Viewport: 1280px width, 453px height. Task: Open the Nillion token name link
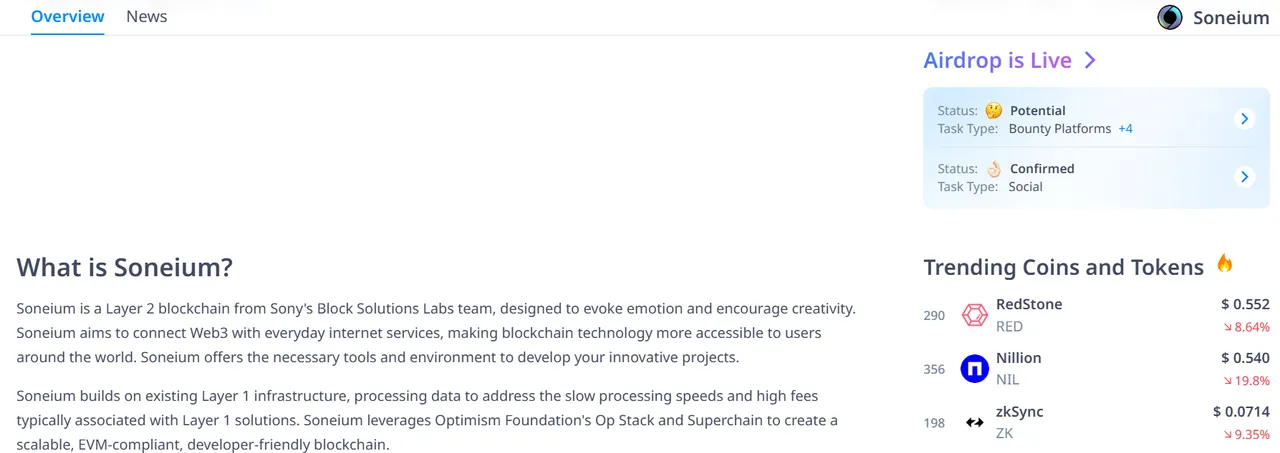point(1018,358)
